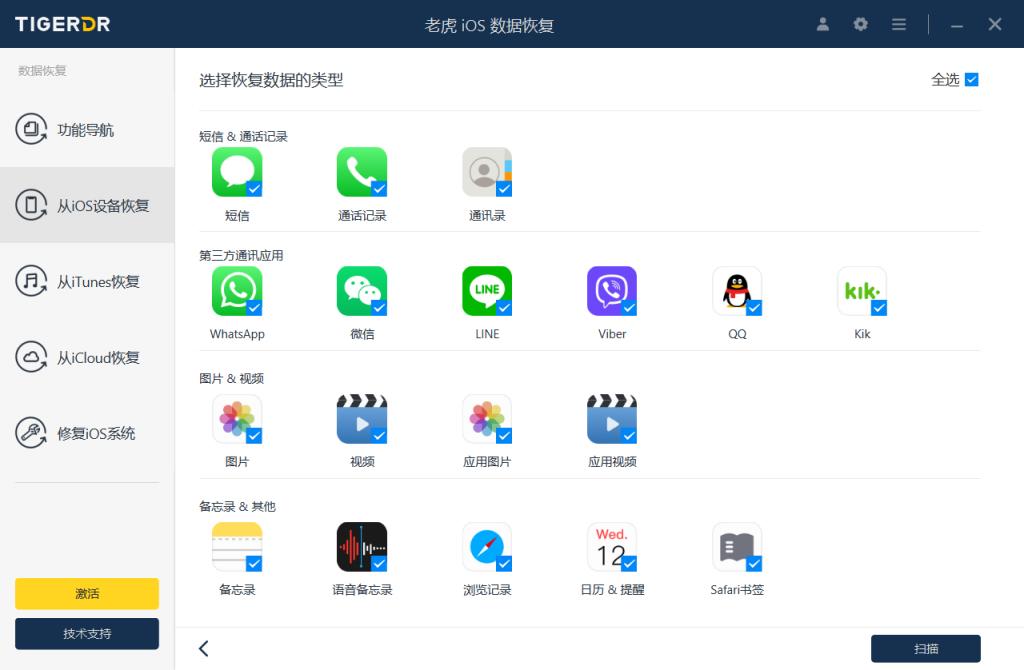Select the Kik messenger icon
Image resolution: width=1024 pixels, height=670 pixels.
pos(862,291)
